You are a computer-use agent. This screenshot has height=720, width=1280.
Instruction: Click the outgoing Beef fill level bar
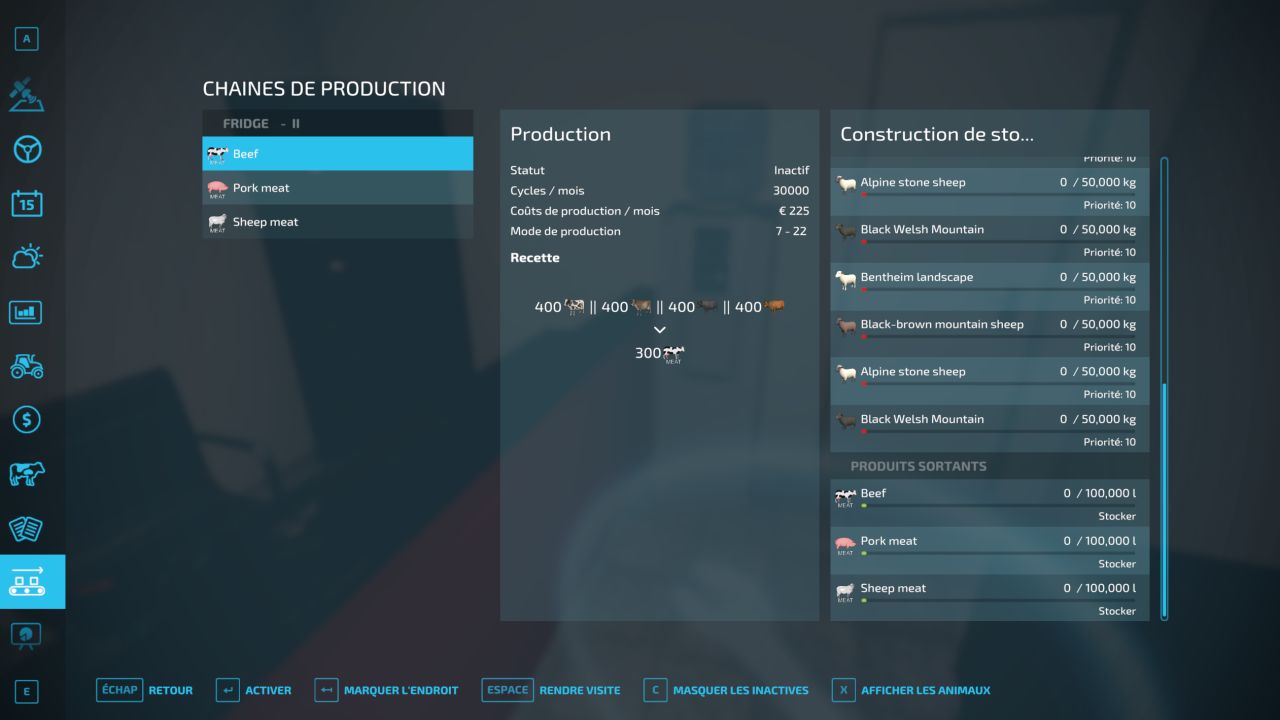[998, 506]
